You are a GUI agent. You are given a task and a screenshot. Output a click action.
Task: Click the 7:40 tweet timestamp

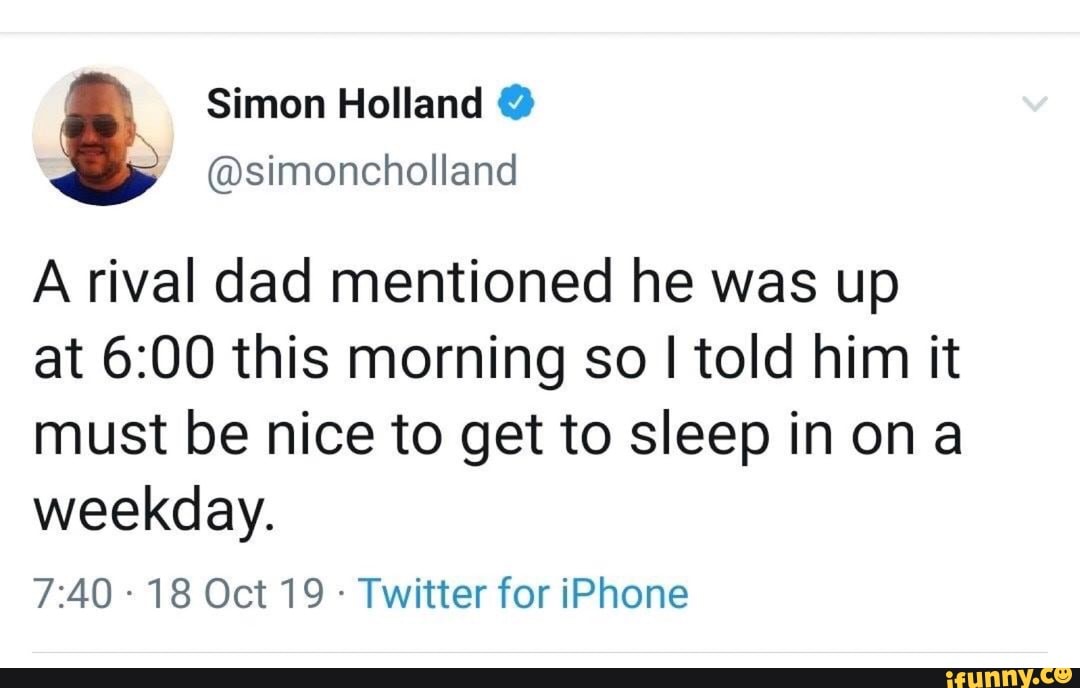[74, 594]
